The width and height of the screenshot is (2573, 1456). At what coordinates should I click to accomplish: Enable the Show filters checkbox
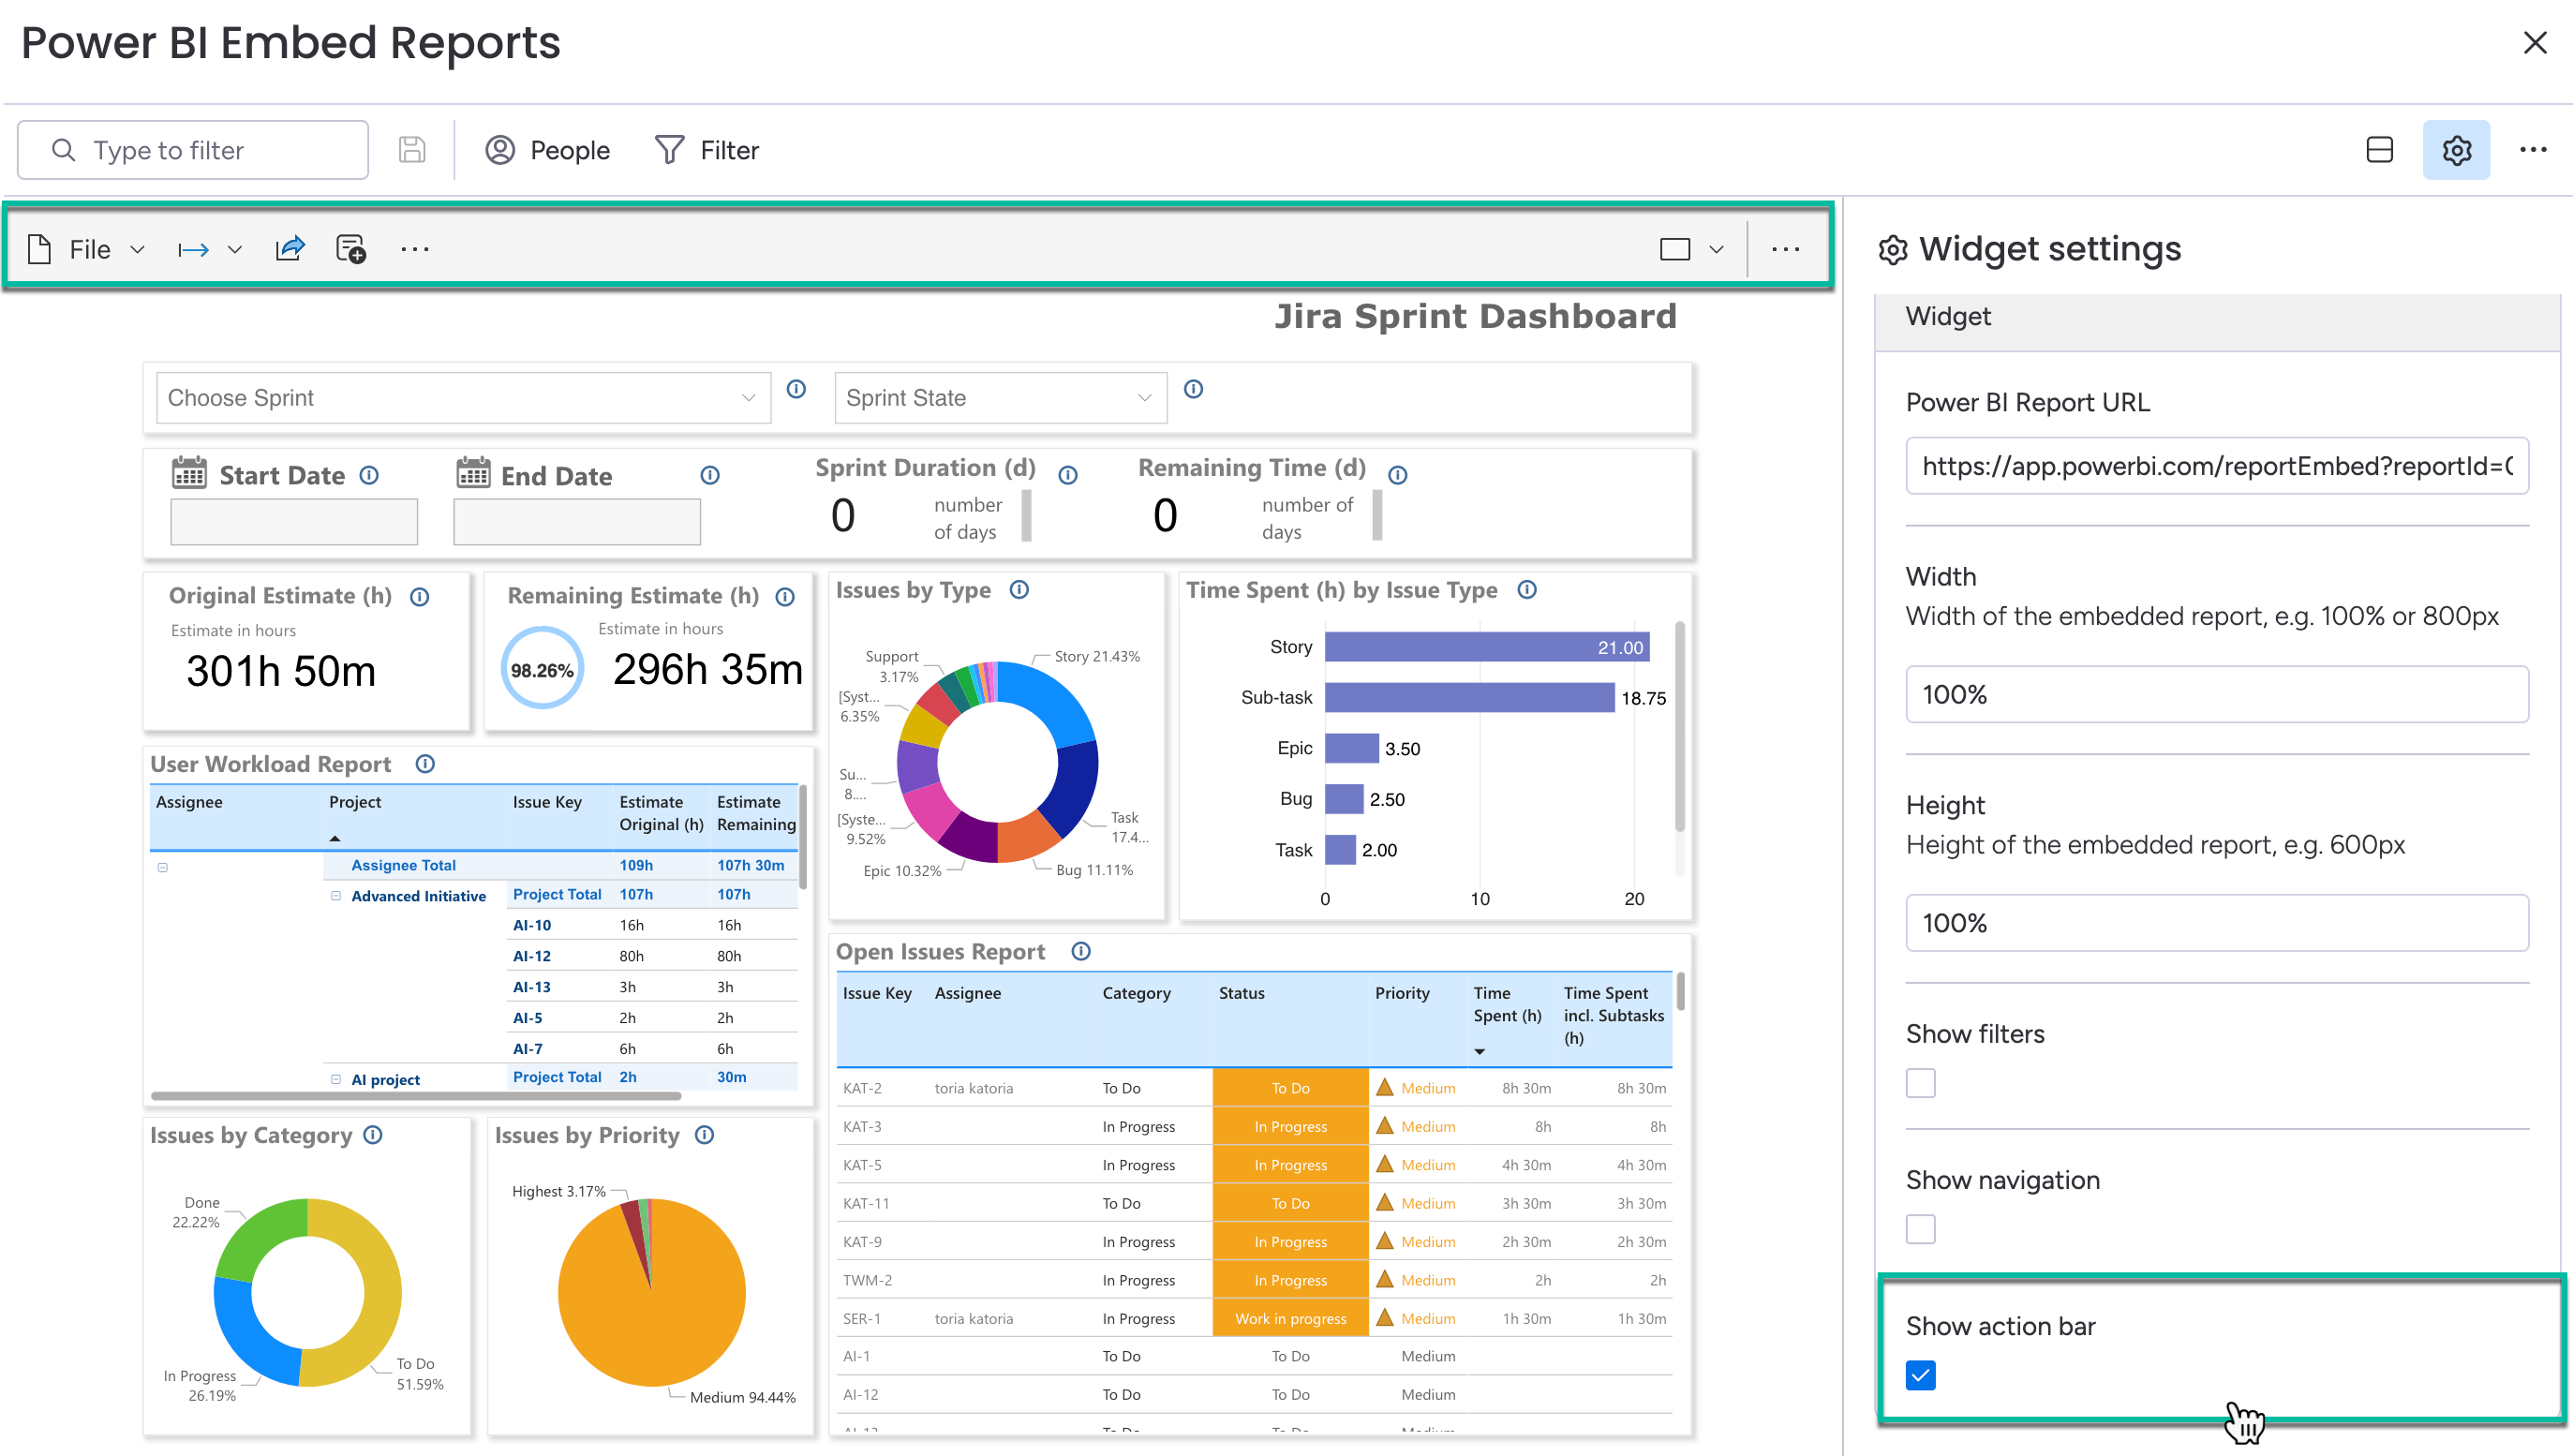click(x=1920, y=1083)
